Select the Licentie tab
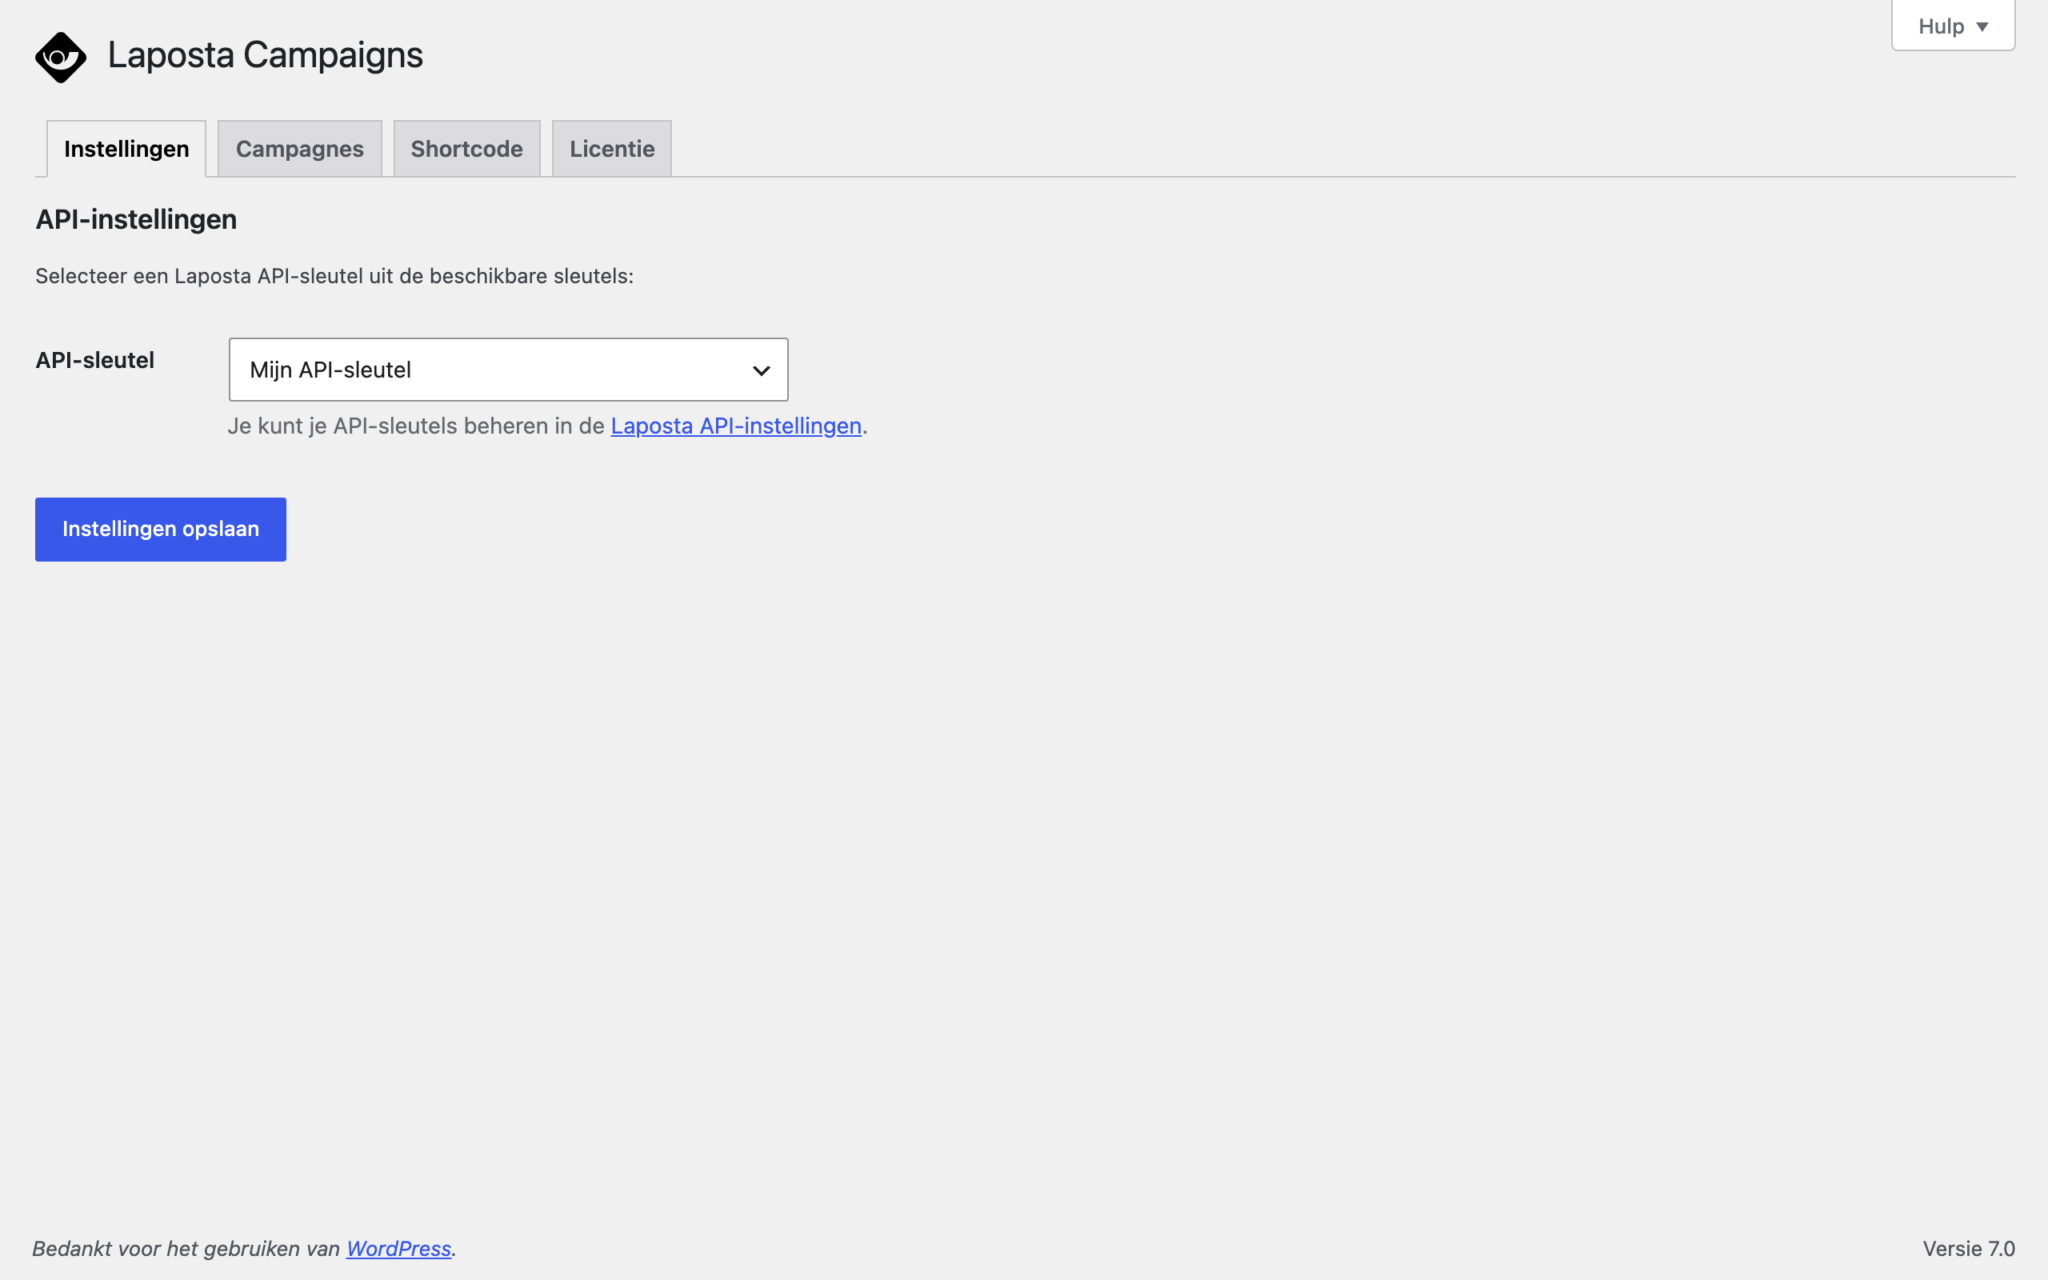2048x1280 pixels. [x=612, y=149]
